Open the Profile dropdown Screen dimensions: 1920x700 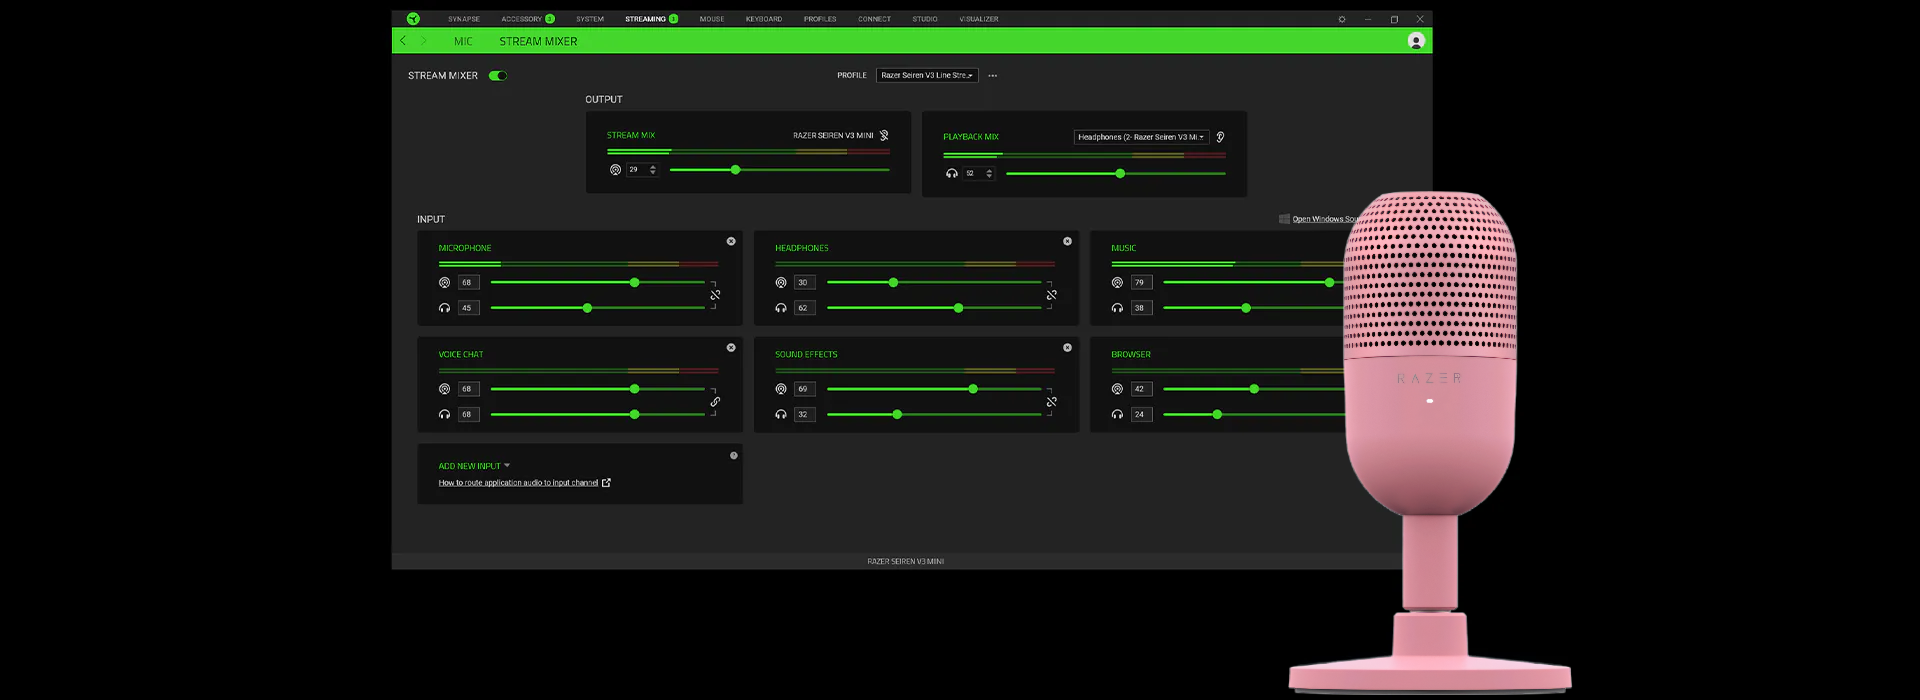click(927, 76)
